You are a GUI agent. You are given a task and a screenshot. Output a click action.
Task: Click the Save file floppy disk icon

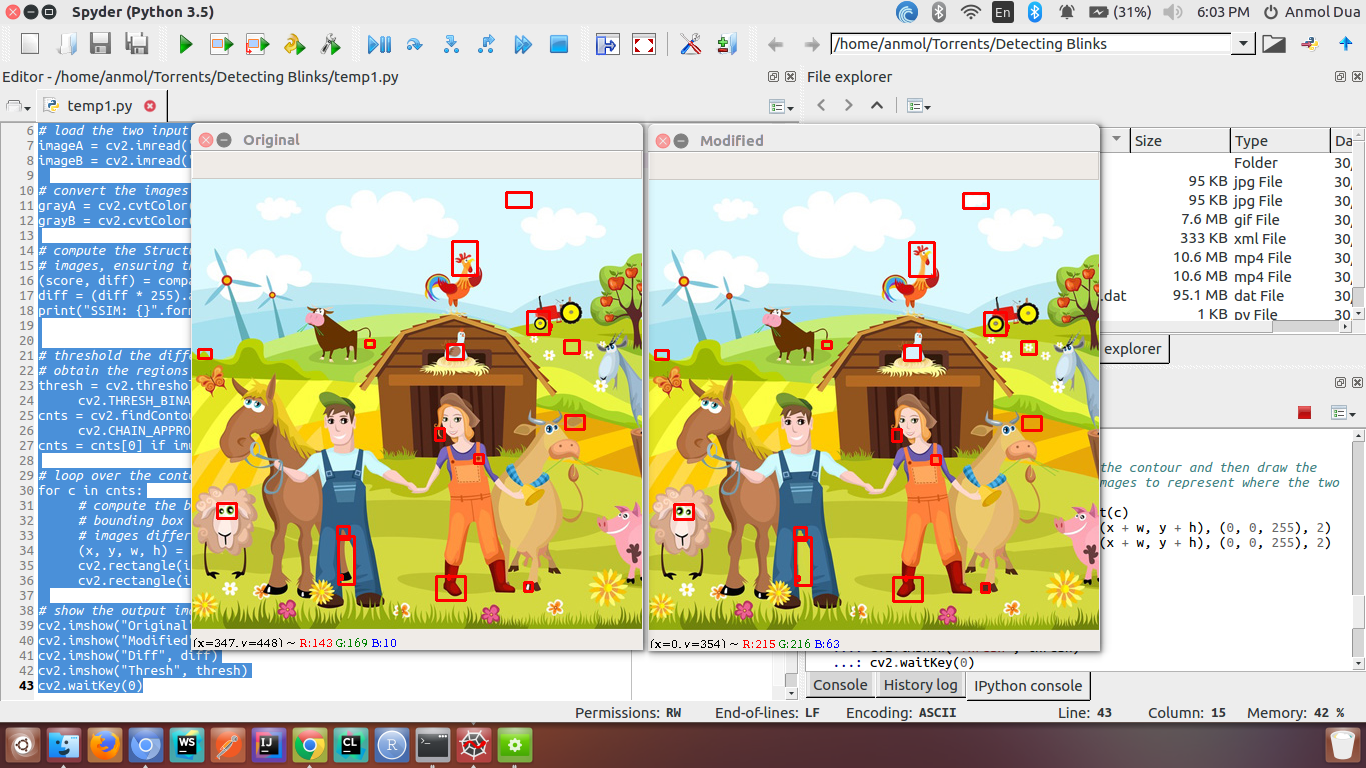(100, 44)
